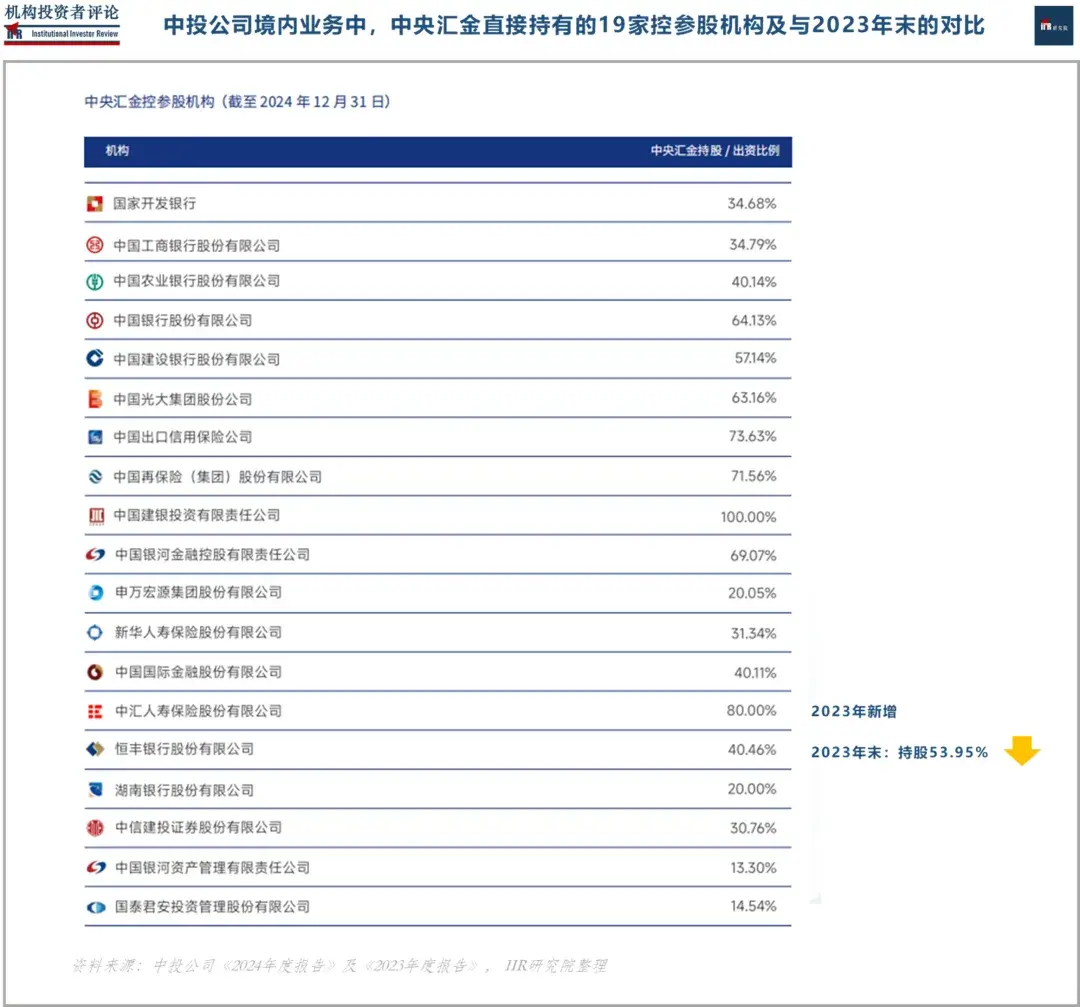Click the 新华人寿保险 logo icon
This screenshot has height=1007, width=1080.
point(94,632)
